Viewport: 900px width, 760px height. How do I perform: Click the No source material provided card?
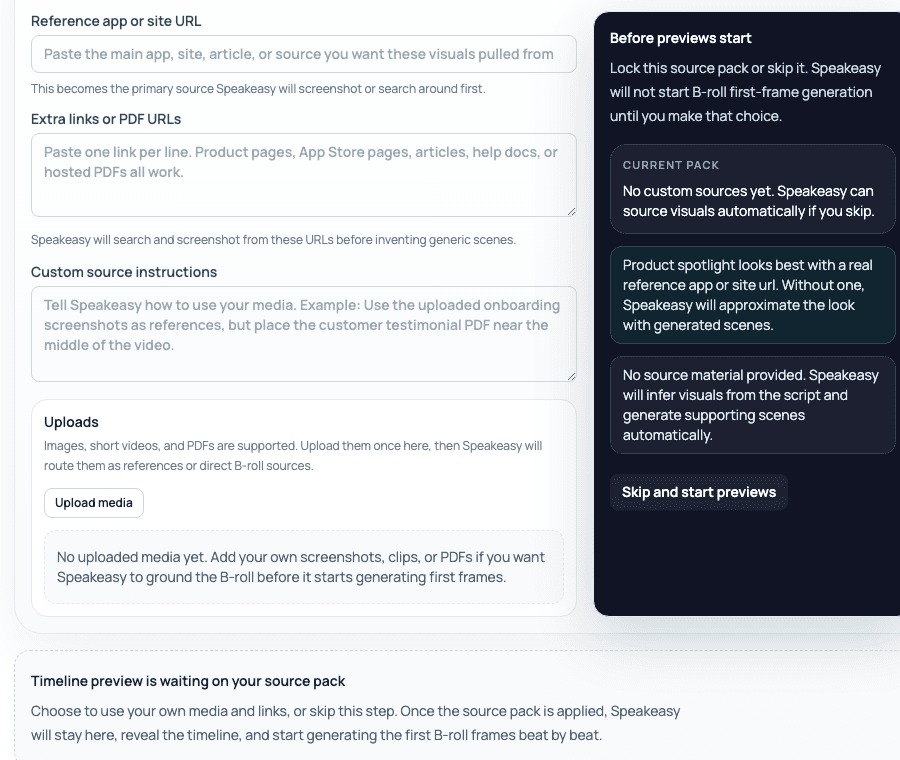pyautogui.click(x=752, y=405)
